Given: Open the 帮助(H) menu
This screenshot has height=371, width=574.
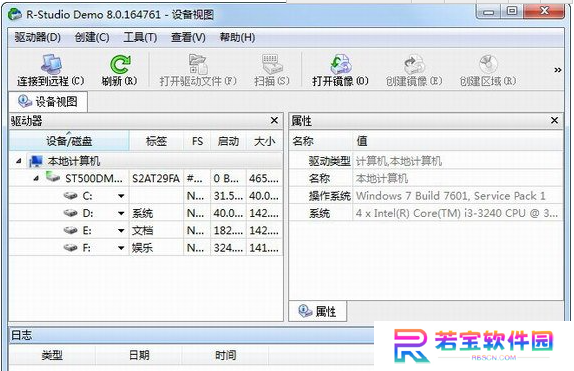Looking at the screenshot, I should [237, 37].
